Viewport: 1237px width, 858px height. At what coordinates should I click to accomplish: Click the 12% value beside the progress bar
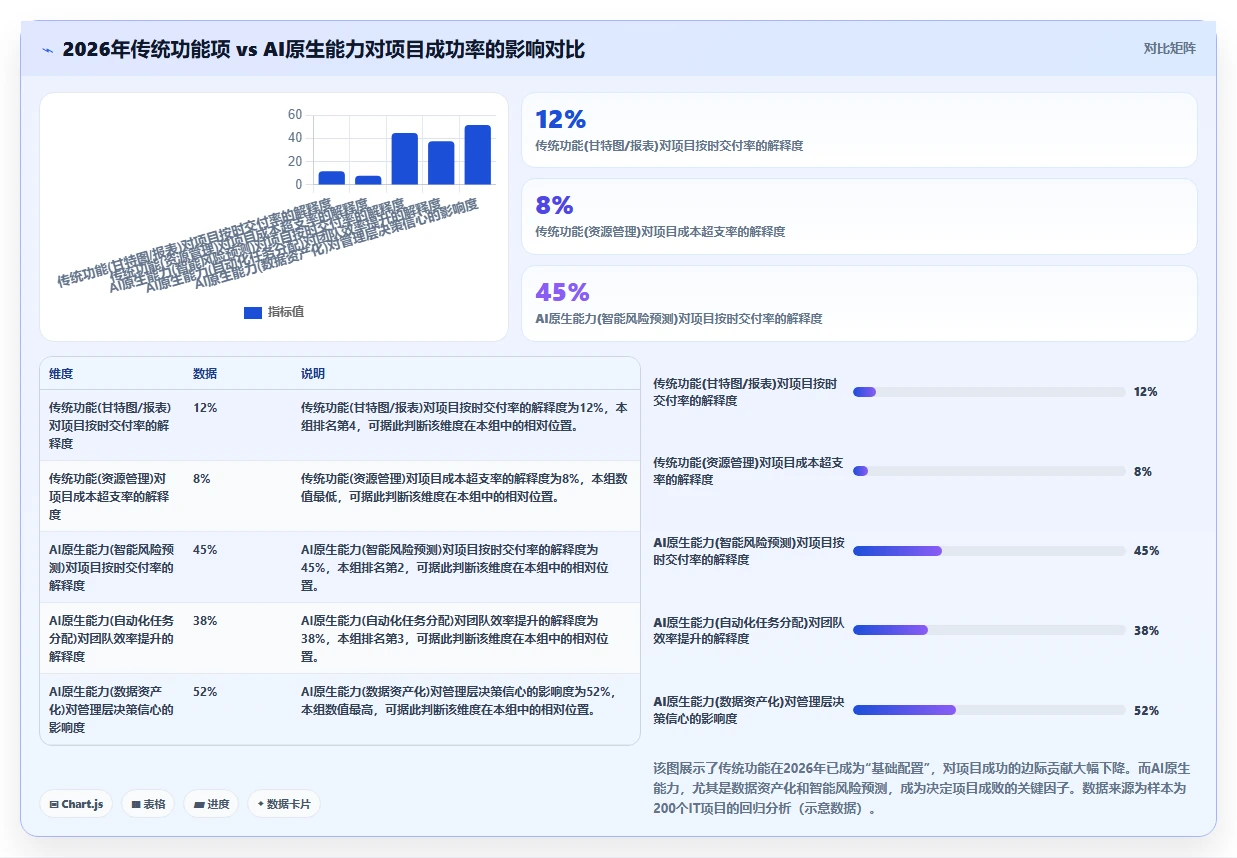(1146, 392)
